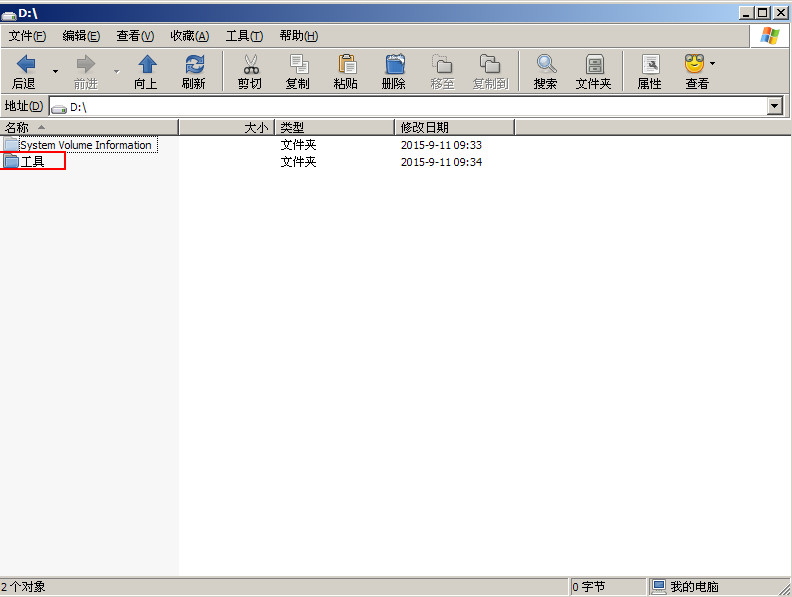The image size is (792, 597).
Task: Select the System Volume Information folder
Action: click(x=85, y=145)
